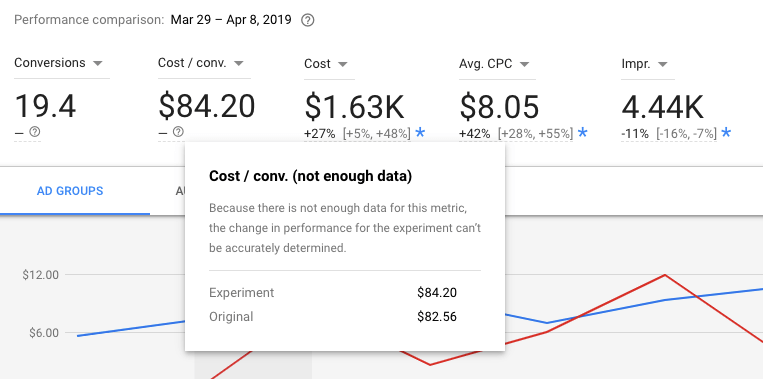Click the blue asterisk next to Cost change
The height and width of the screenshot is (379, 763).
(420, 132)
